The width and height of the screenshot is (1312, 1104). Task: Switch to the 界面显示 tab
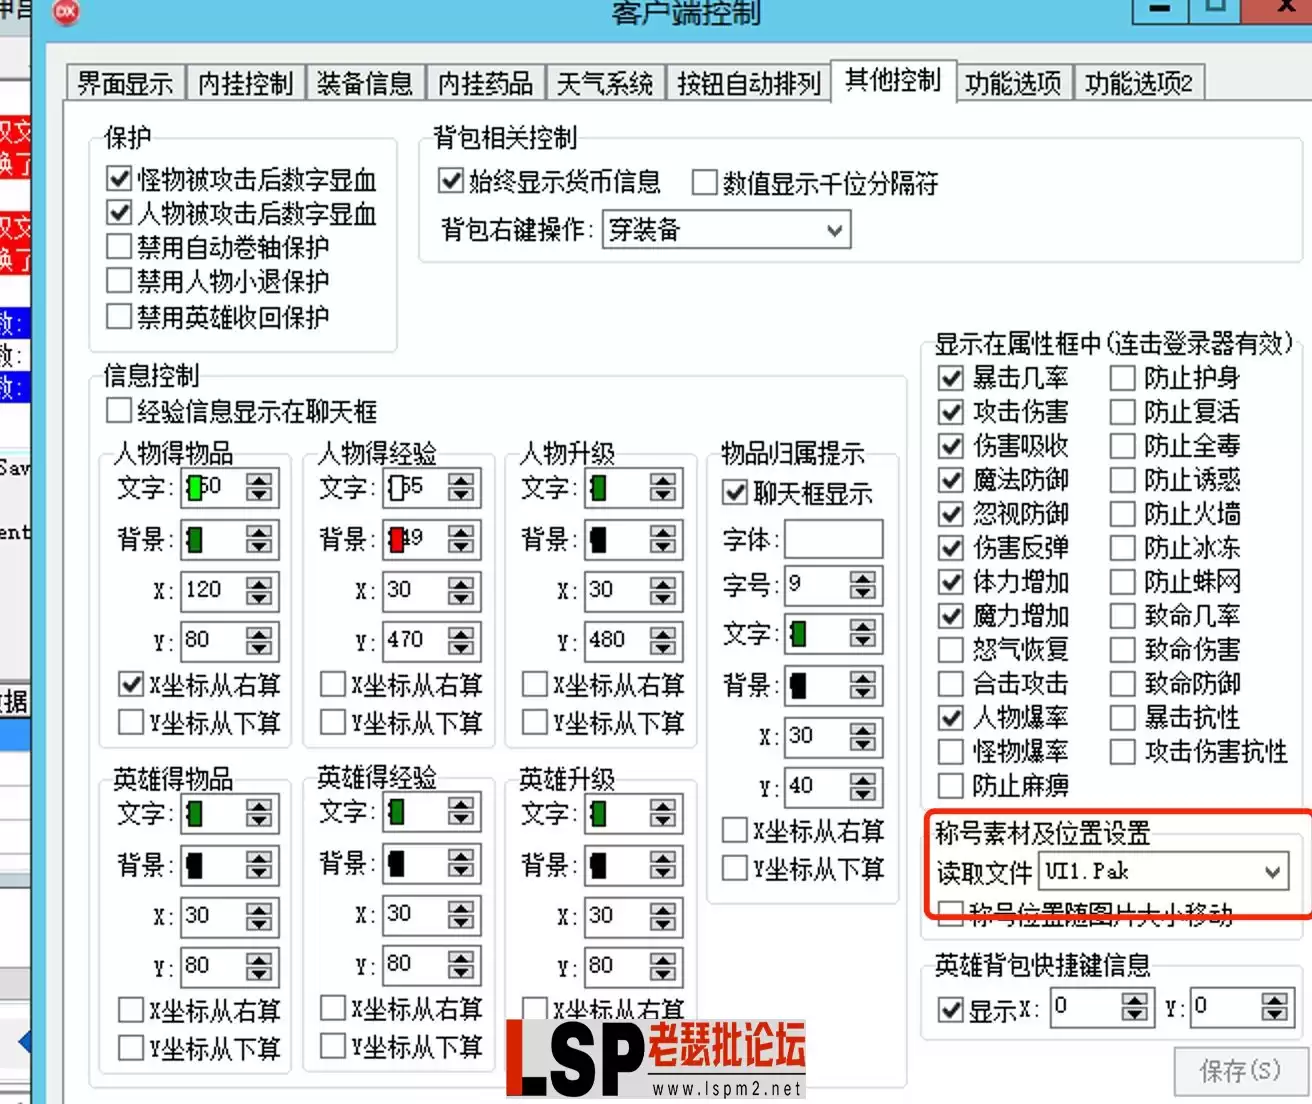[122, 84]
